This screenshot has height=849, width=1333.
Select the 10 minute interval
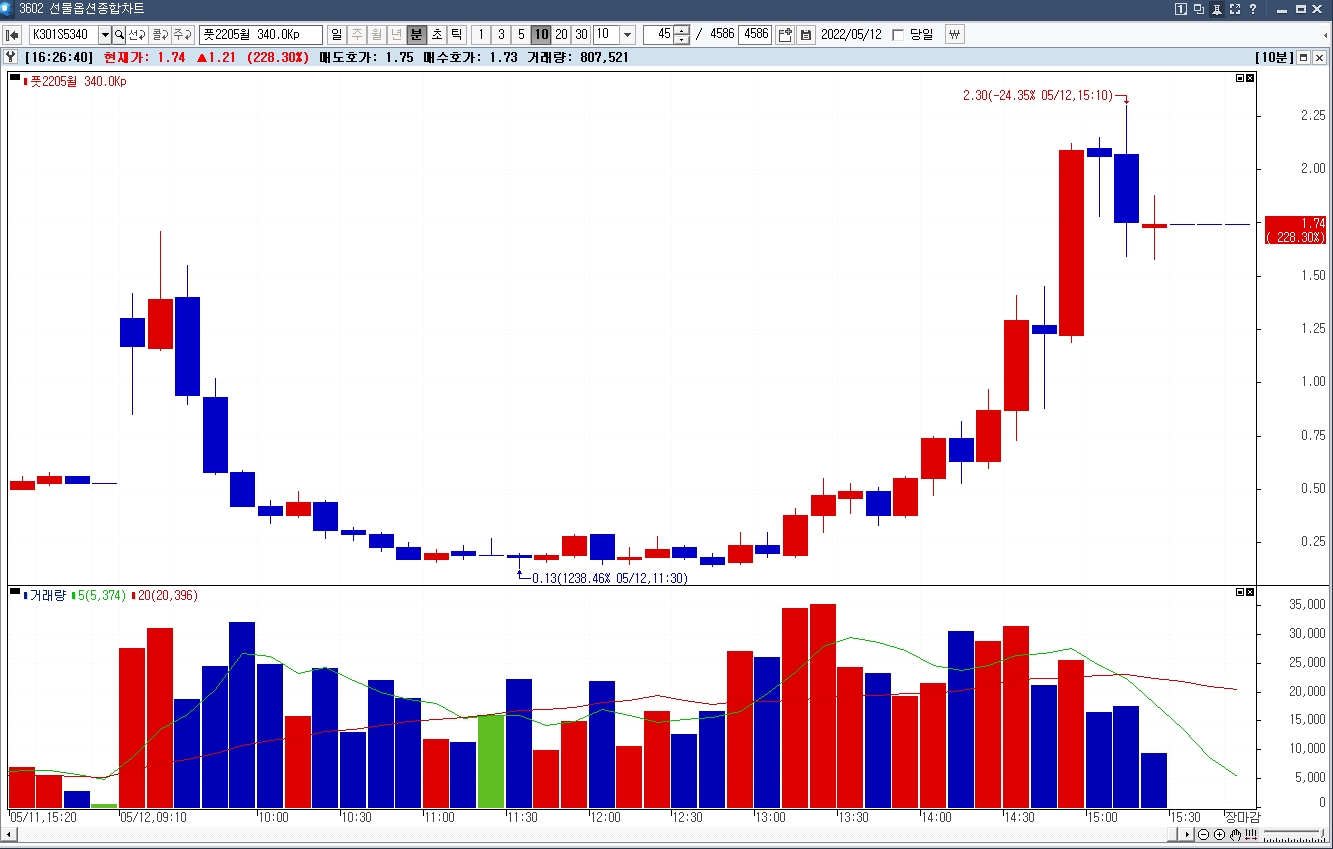tap(541, 35)
